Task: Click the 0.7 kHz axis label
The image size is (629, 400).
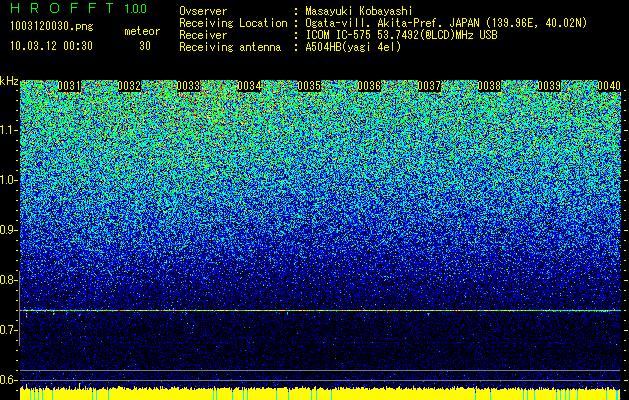Action: 9,330
